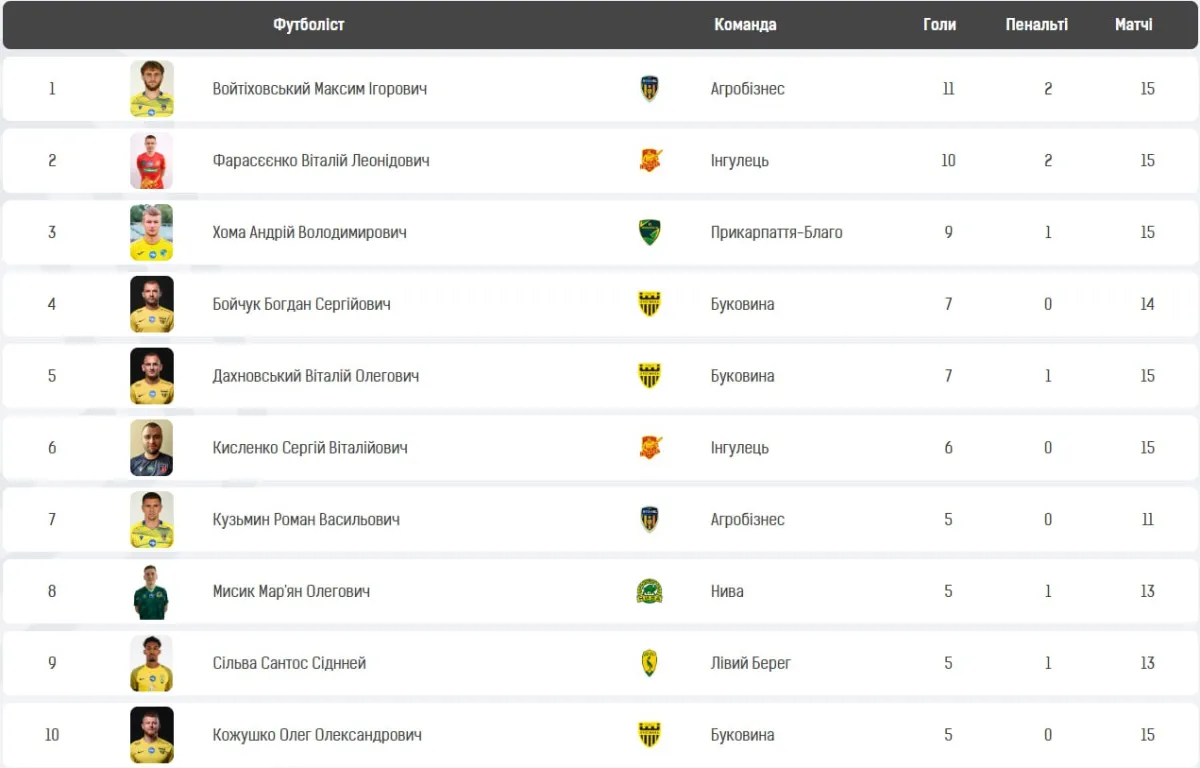Viewport: 1200px width, 768px height.
Task: Click the Інгулець logo beside Фарасєєнко
Action: pyautogui.click(x=650, y=160)
